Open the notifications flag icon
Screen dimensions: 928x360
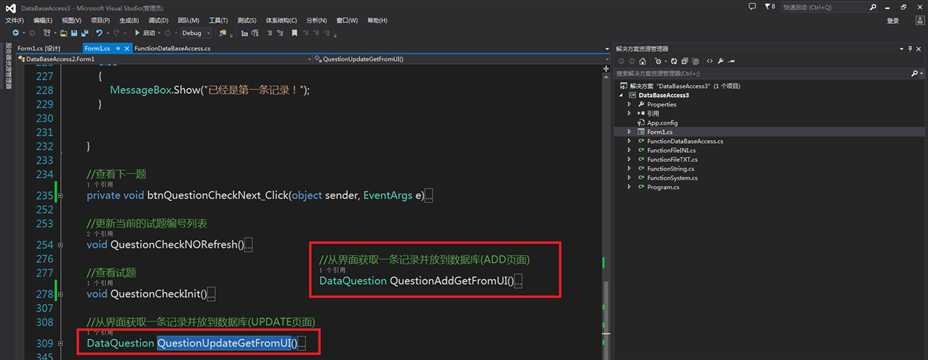(768, 7)
